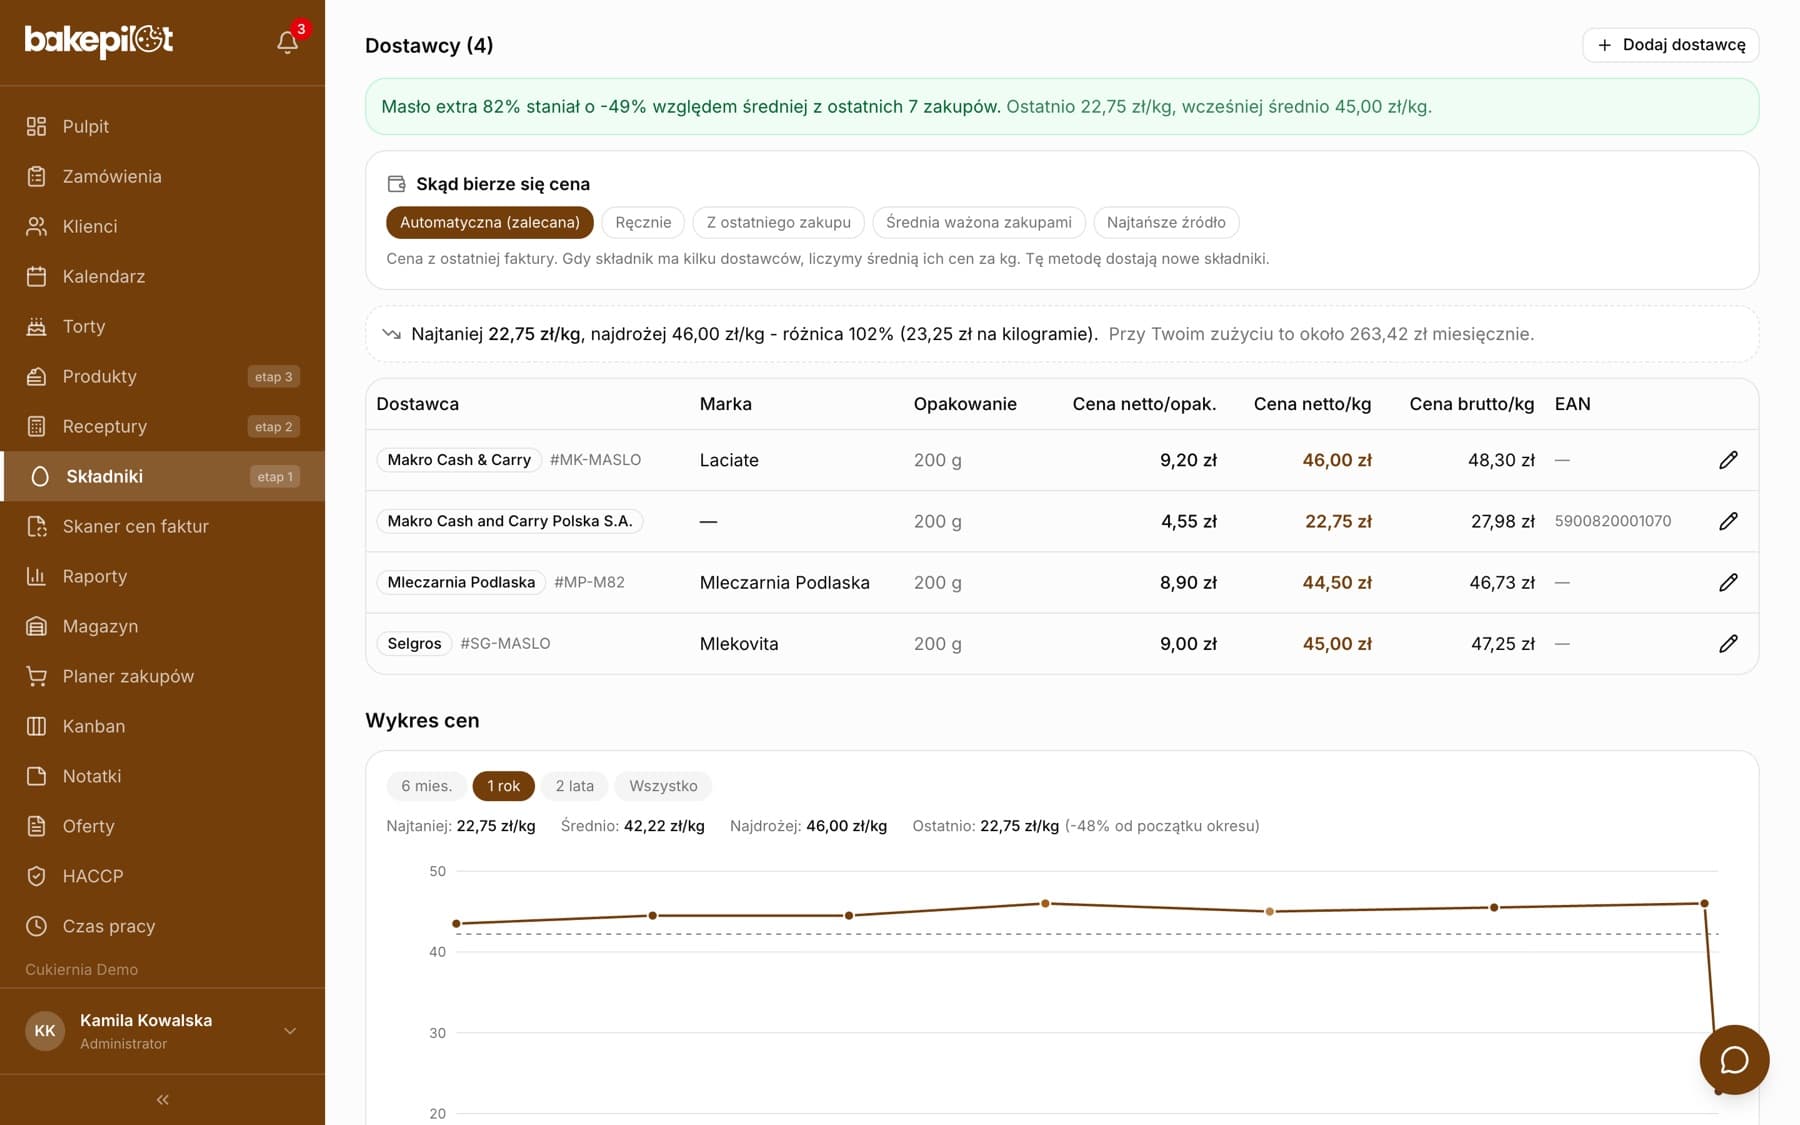Show 2 lata chart range
Screen dimensions: 1800x1125
click(574, 786)
